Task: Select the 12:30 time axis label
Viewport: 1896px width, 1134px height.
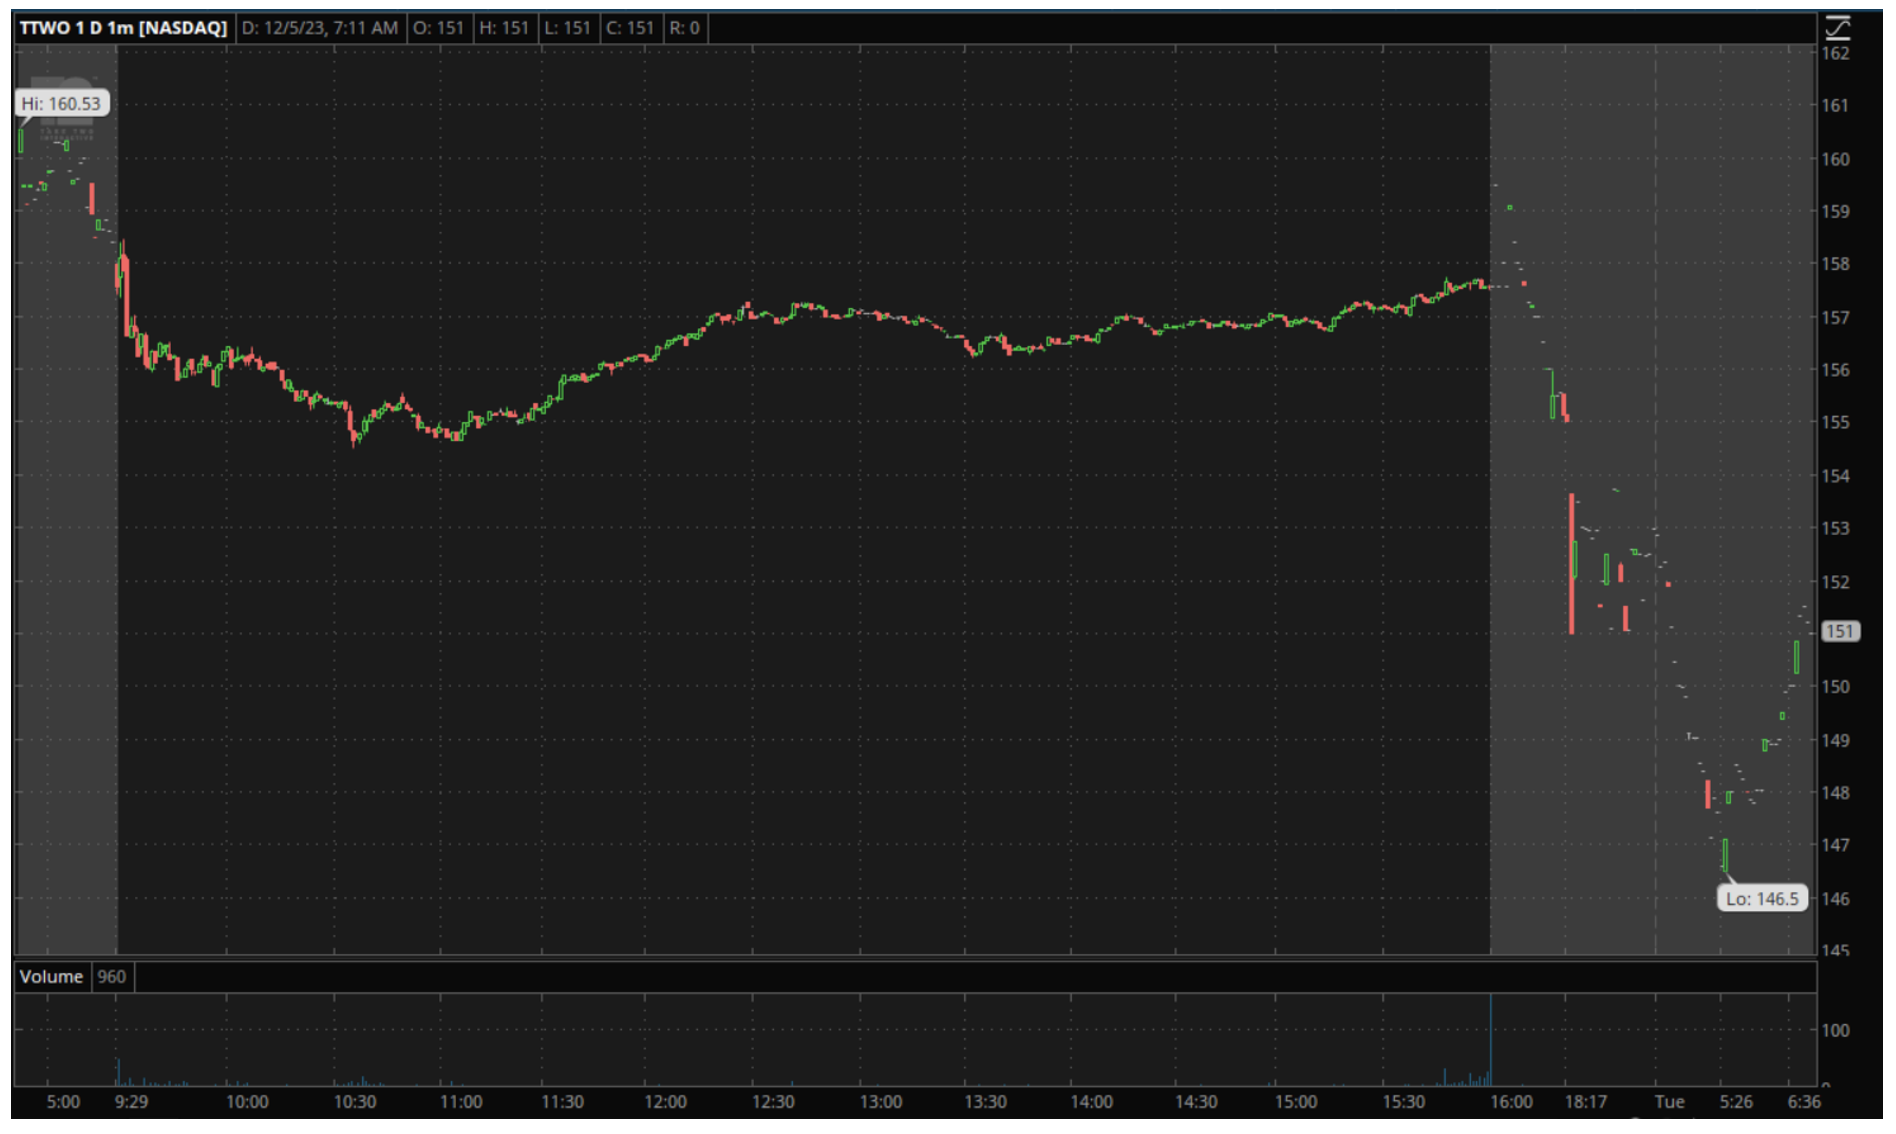Action: point(773,1102)
